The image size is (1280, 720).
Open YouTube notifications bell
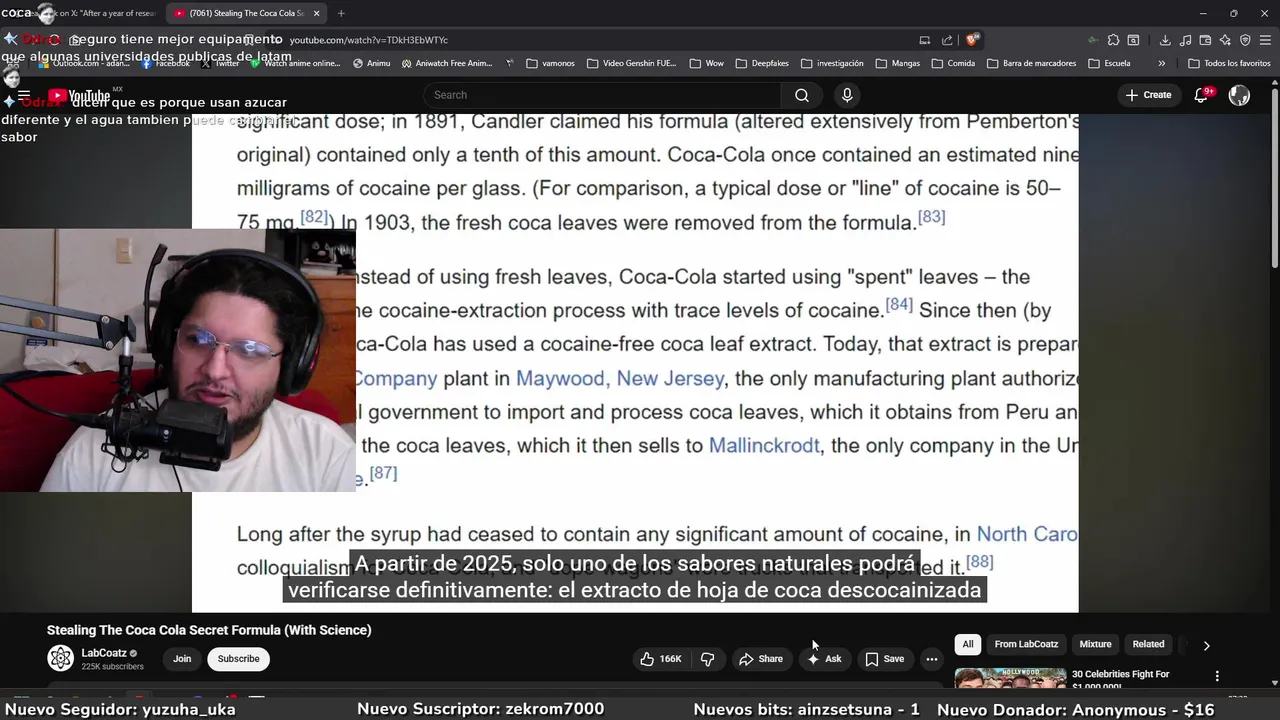coord(1202,95)
